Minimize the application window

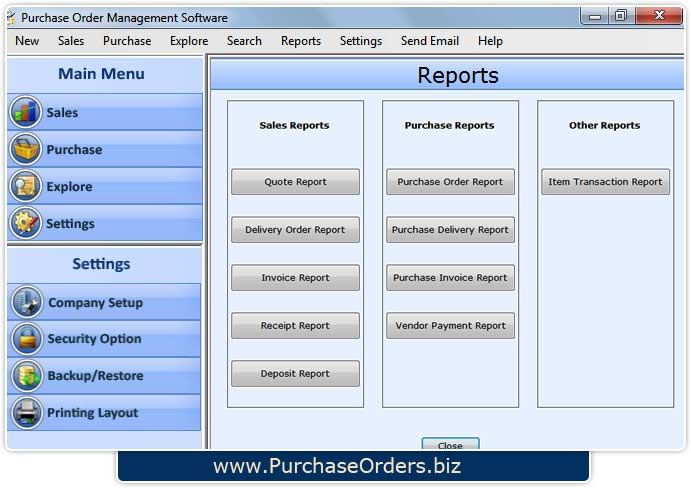click(x=595, y=17)
